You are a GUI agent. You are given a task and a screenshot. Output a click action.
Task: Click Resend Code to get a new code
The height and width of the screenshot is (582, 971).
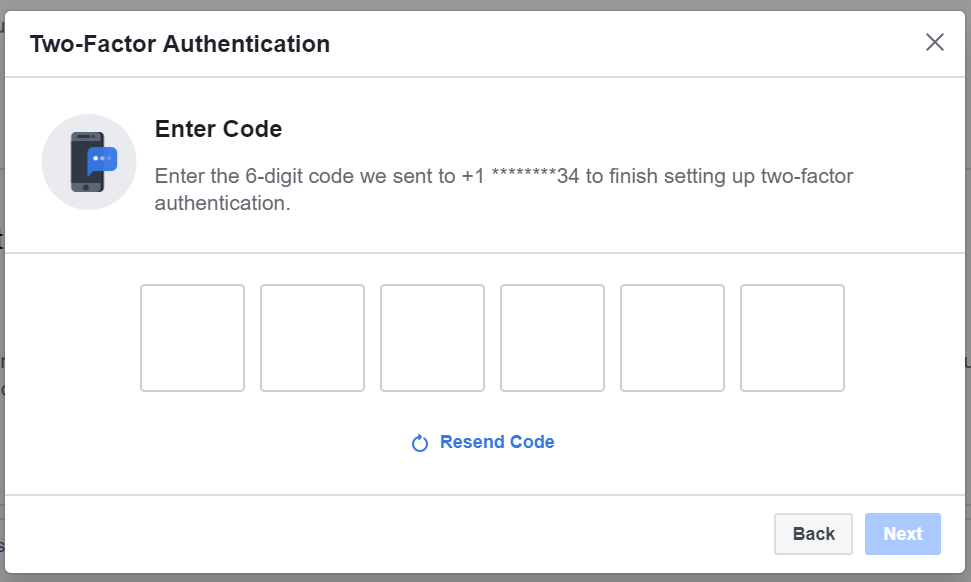[496, 441]
